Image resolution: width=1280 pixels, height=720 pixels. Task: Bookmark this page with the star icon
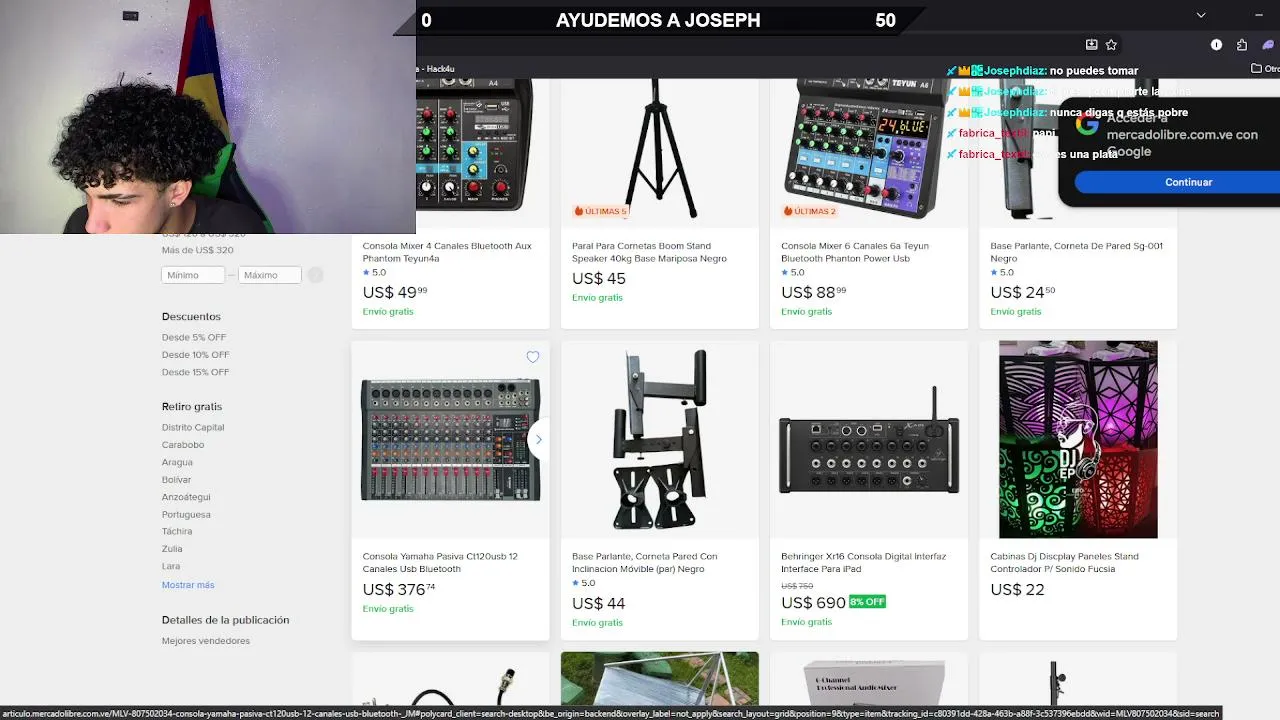click(1111, 45)
